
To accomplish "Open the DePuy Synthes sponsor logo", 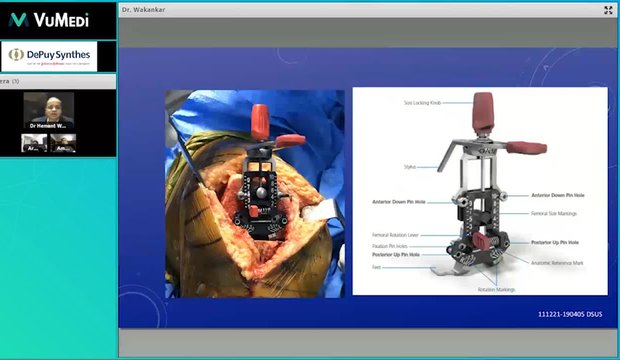I will point(49,57).
